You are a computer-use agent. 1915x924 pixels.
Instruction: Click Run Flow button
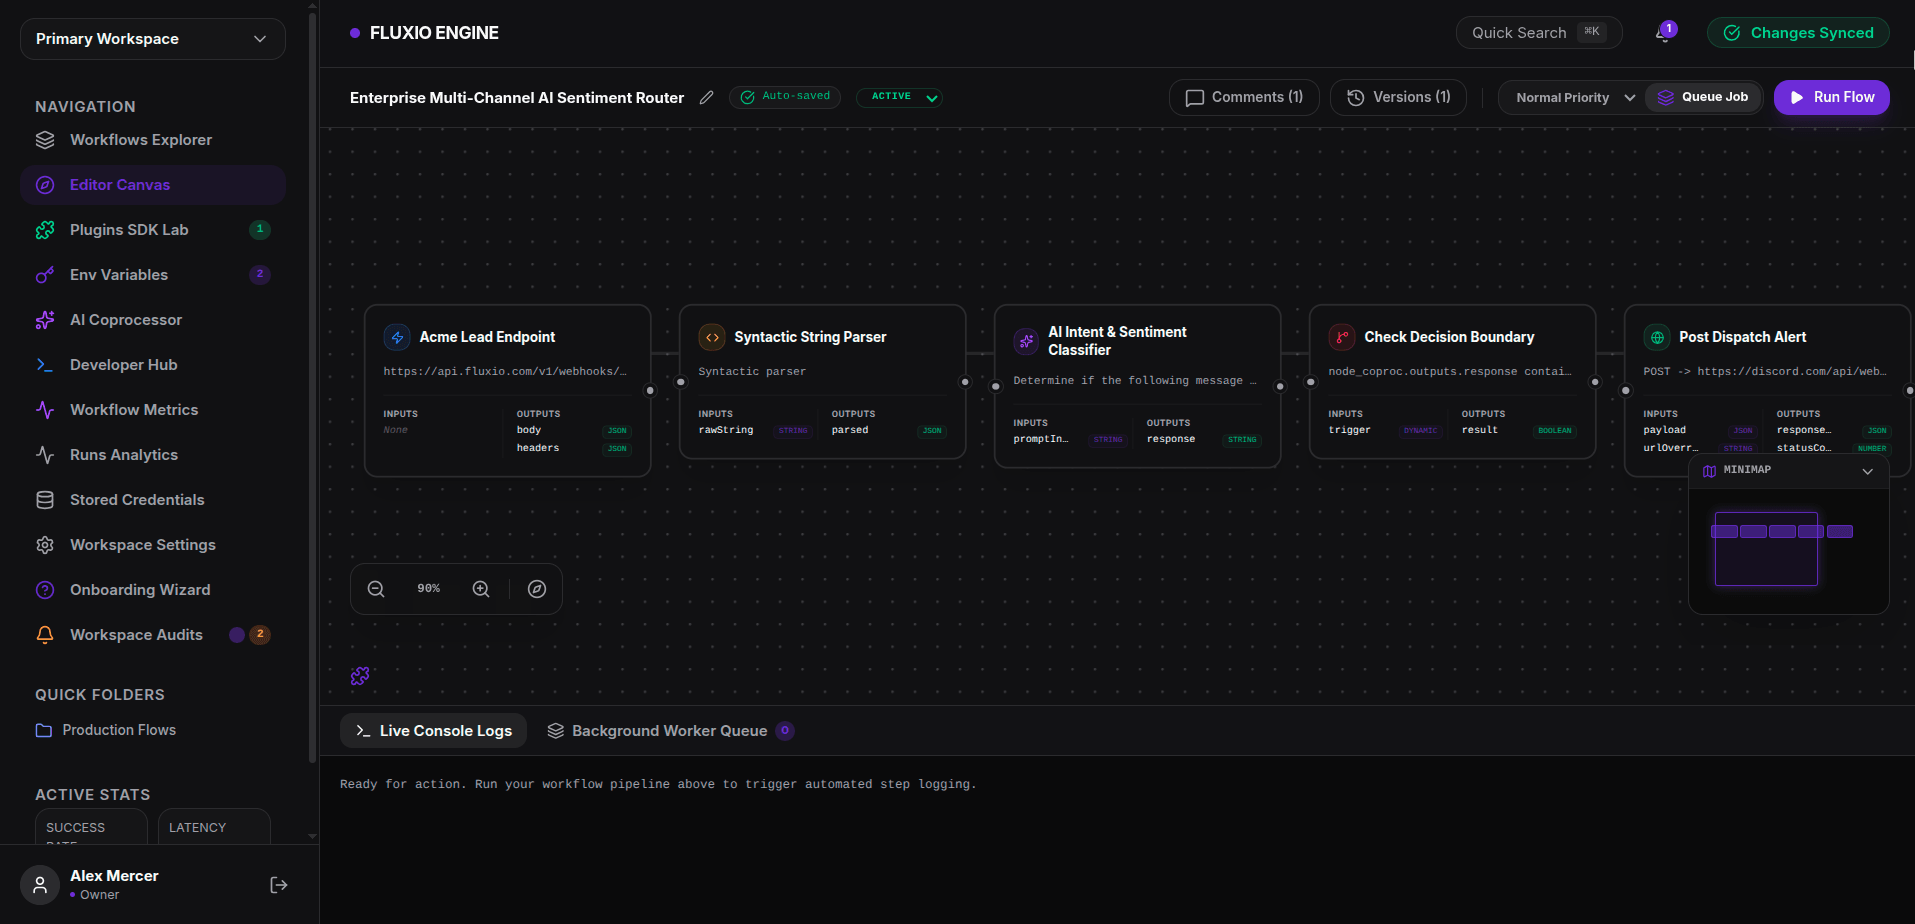[1831, 97]
